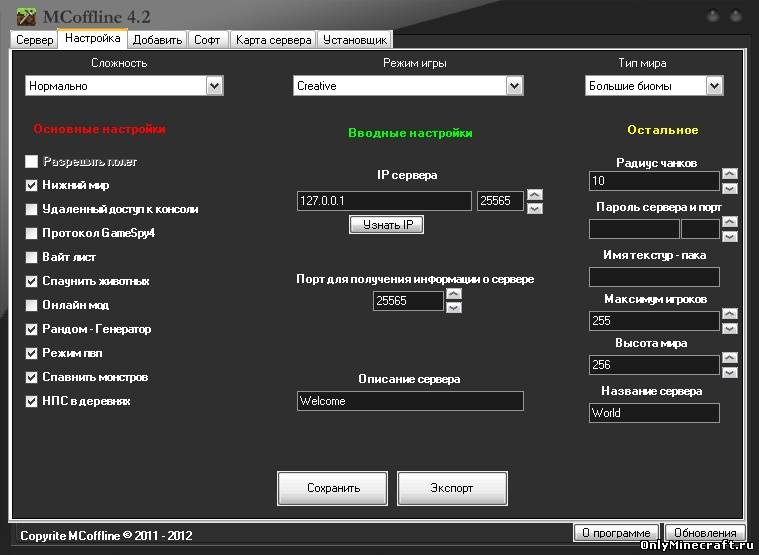Viewport: 759px width, 555px height.
Task: Enable the Разрешить полет checkbox
Action: click(x=32, y=161)
